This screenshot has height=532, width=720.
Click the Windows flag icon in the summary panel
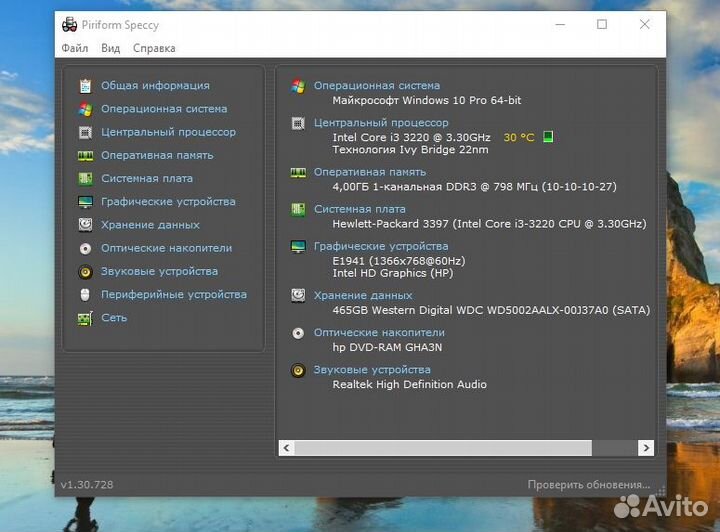[x=298, y=86]
